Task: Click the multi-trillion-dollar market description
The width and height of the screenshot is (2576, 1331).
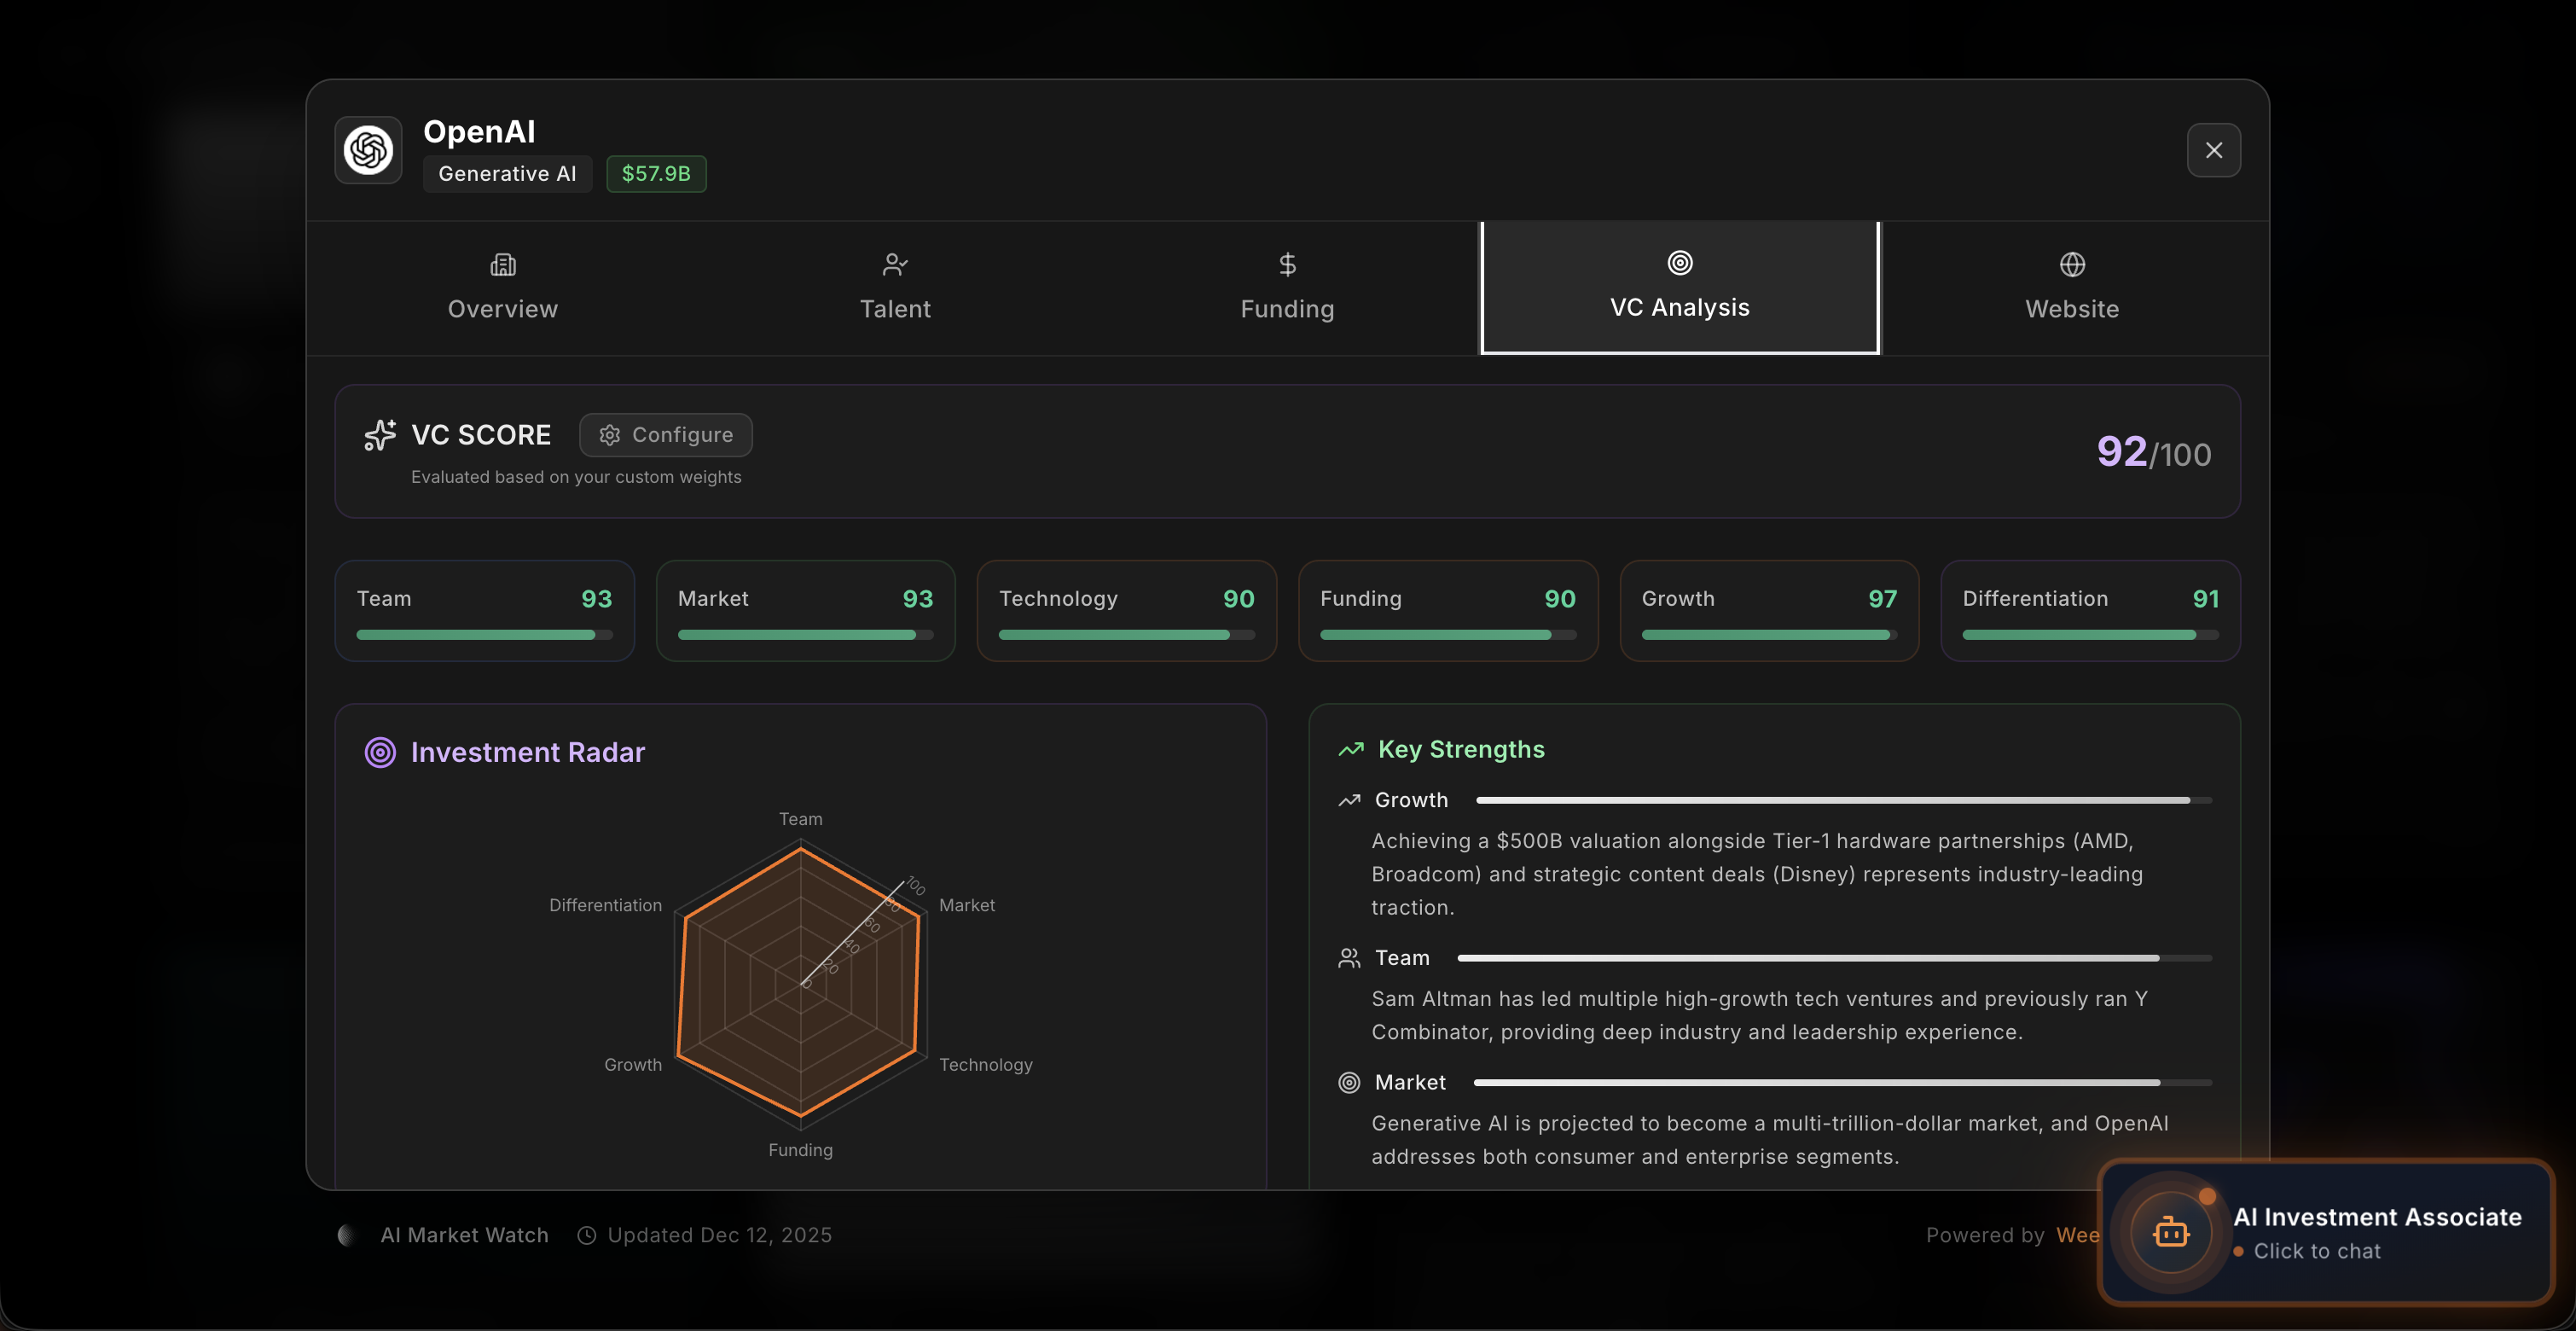Action: pyautogui.click(x=1770, y=1140)
